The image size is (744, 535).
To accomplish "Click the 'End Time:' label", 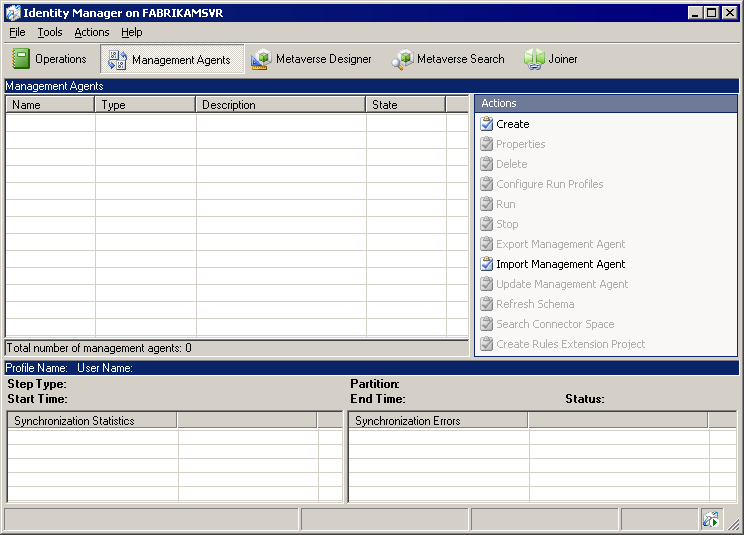I will pyautogui.click(x=378, y=399).
